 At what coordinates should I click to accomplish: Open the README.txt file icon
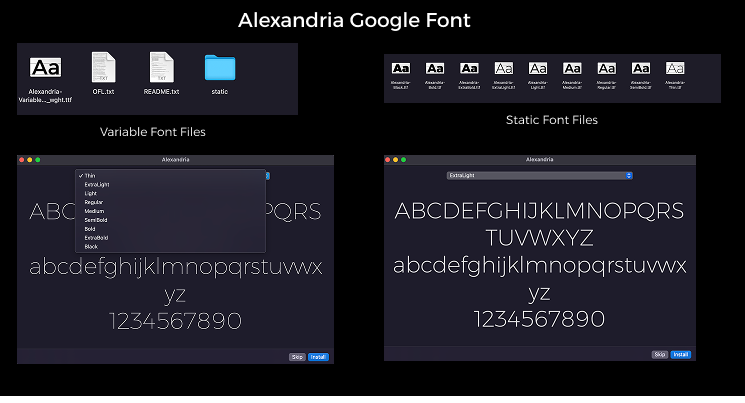[162, 67]
